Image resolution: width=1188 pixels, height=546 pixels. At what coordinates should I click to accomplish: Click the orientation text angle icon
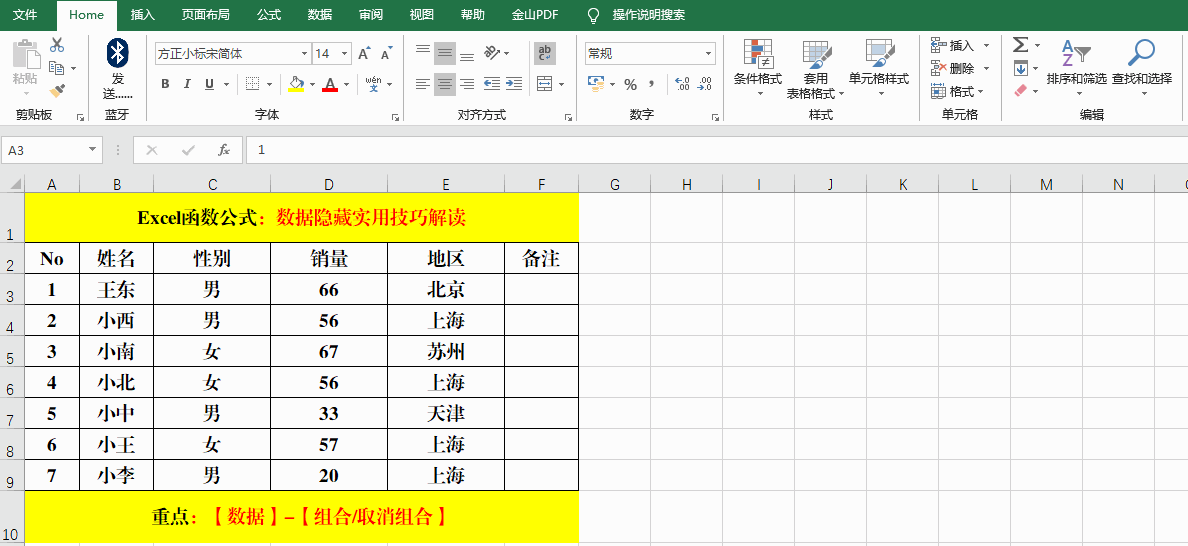[x=492, y=53]
